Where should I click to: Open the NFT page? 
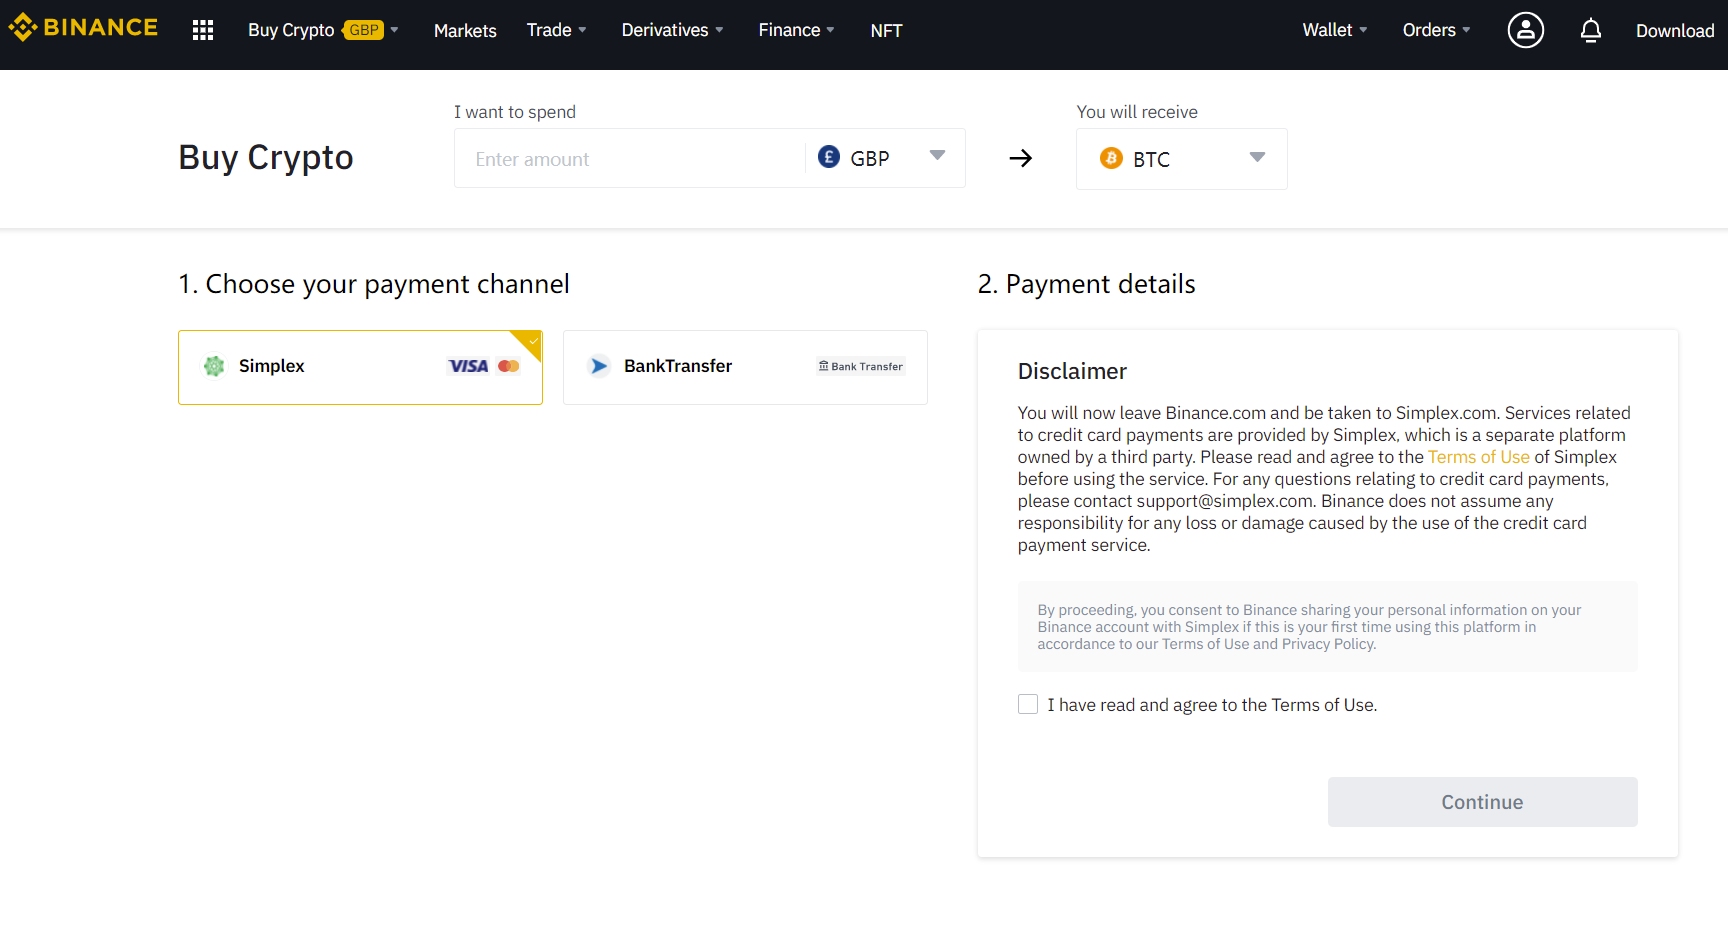pos(886,30)
